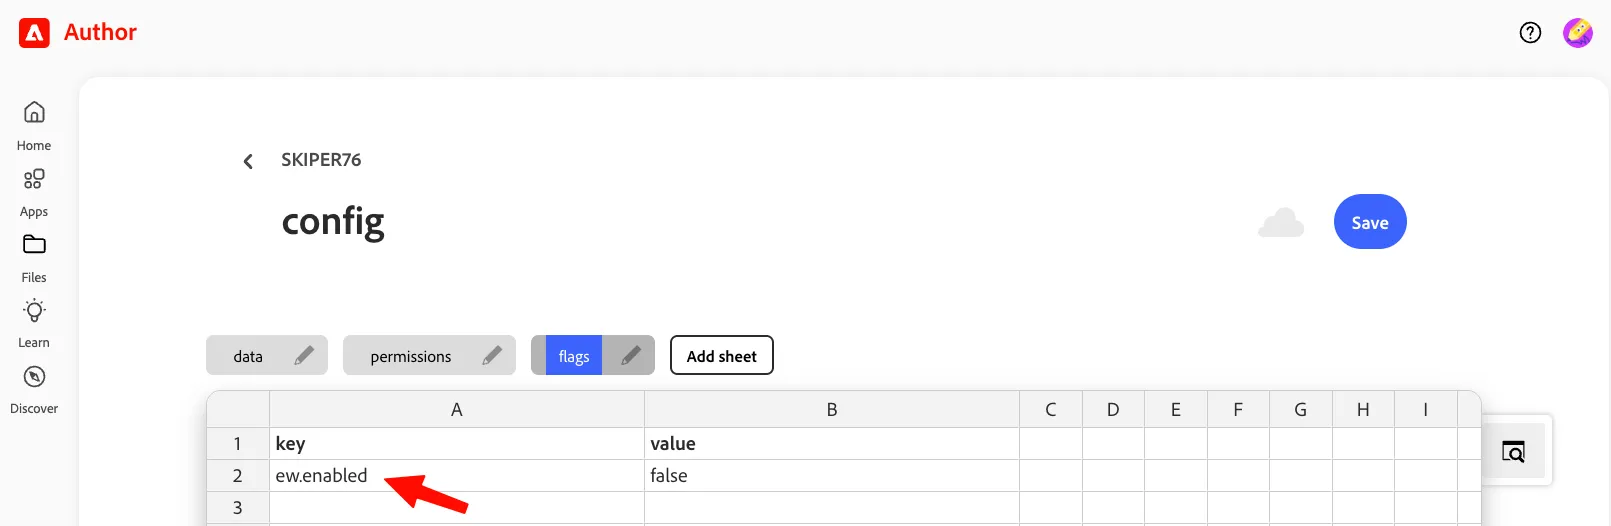Open Discover in sidebar
The image size is (1611, 526).
click(x=34, y=389)
